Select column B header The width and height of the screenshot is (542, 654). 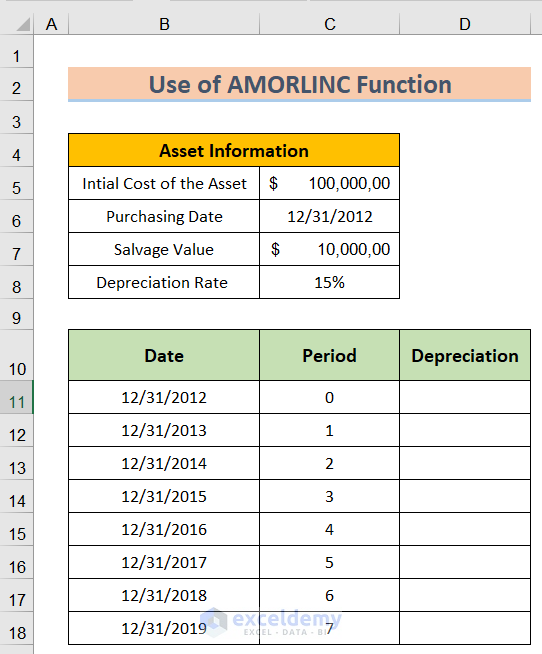tap(164, 24)
